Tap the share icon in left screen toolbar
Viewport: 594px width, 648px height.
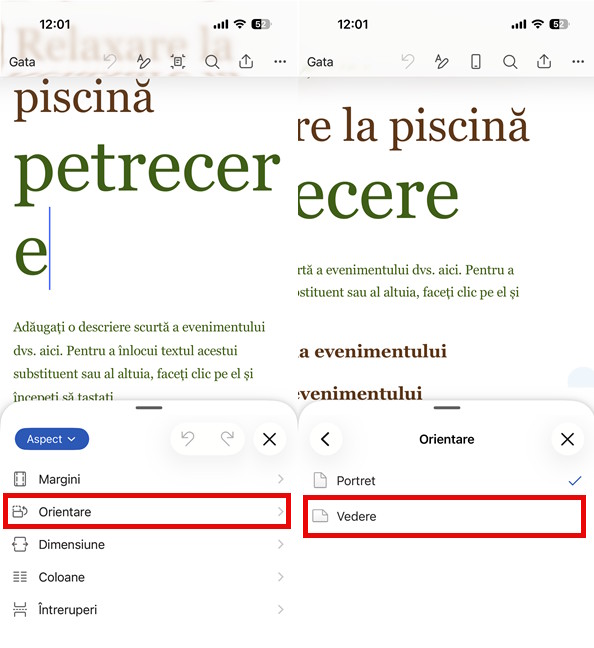(246, 62)
